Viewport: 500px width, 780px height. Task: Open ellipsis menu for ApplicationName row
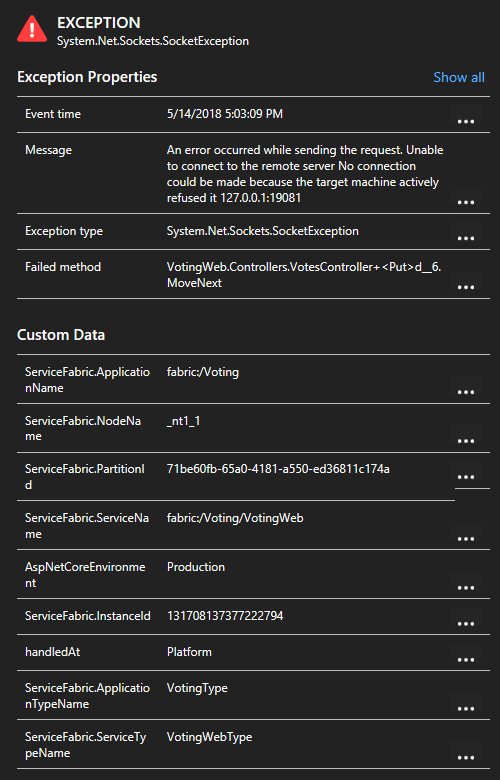[466, 392]
